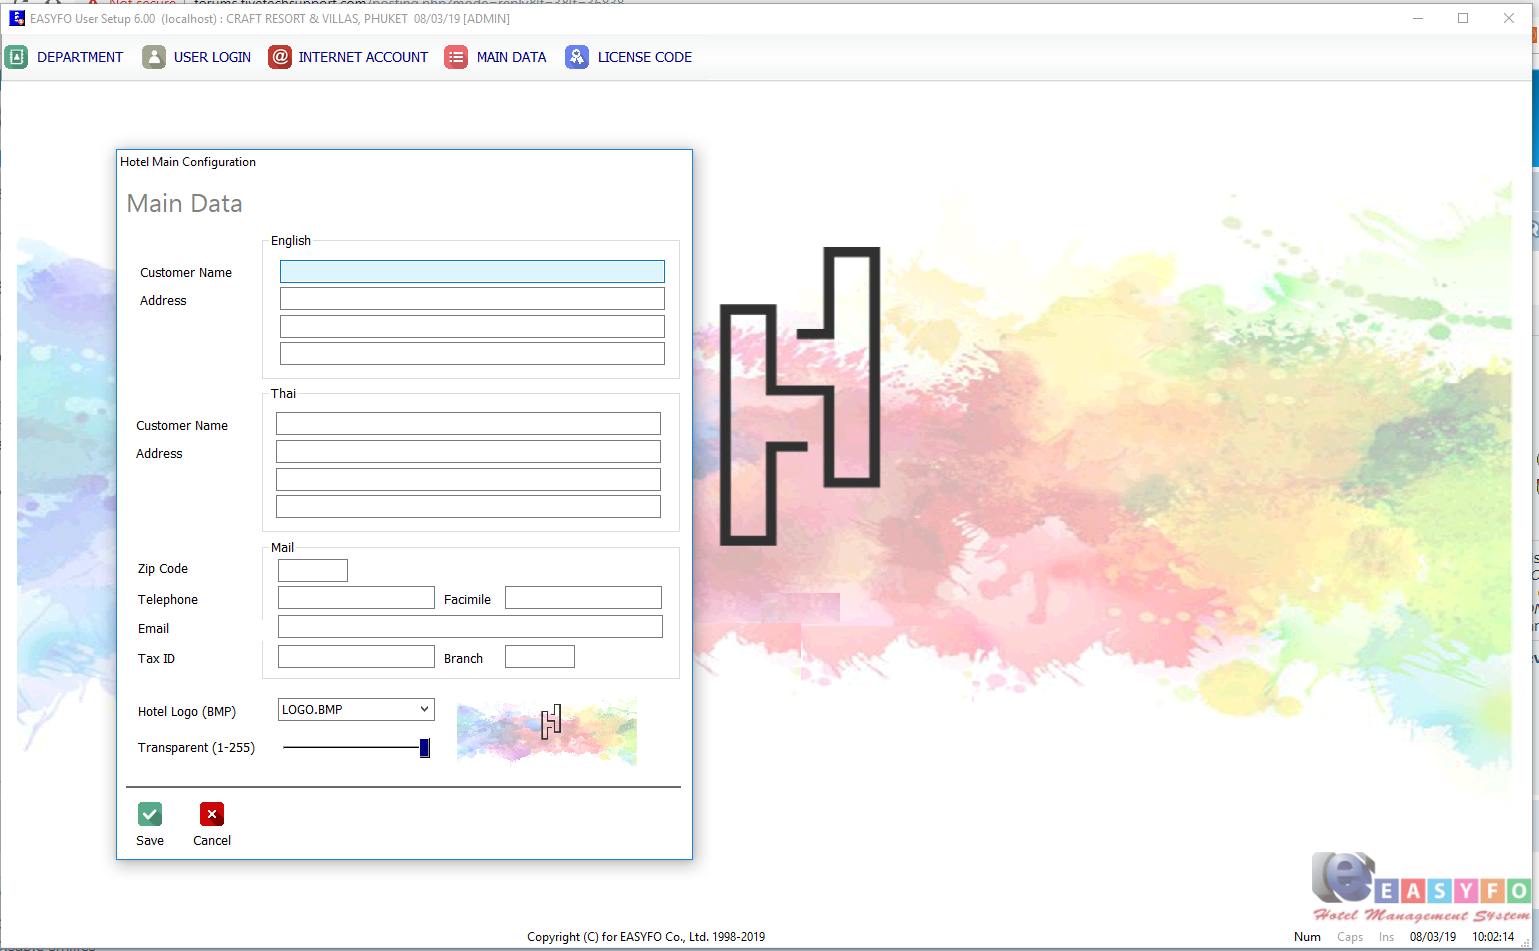Click the Main Data list icon

[x=456, y=57]
